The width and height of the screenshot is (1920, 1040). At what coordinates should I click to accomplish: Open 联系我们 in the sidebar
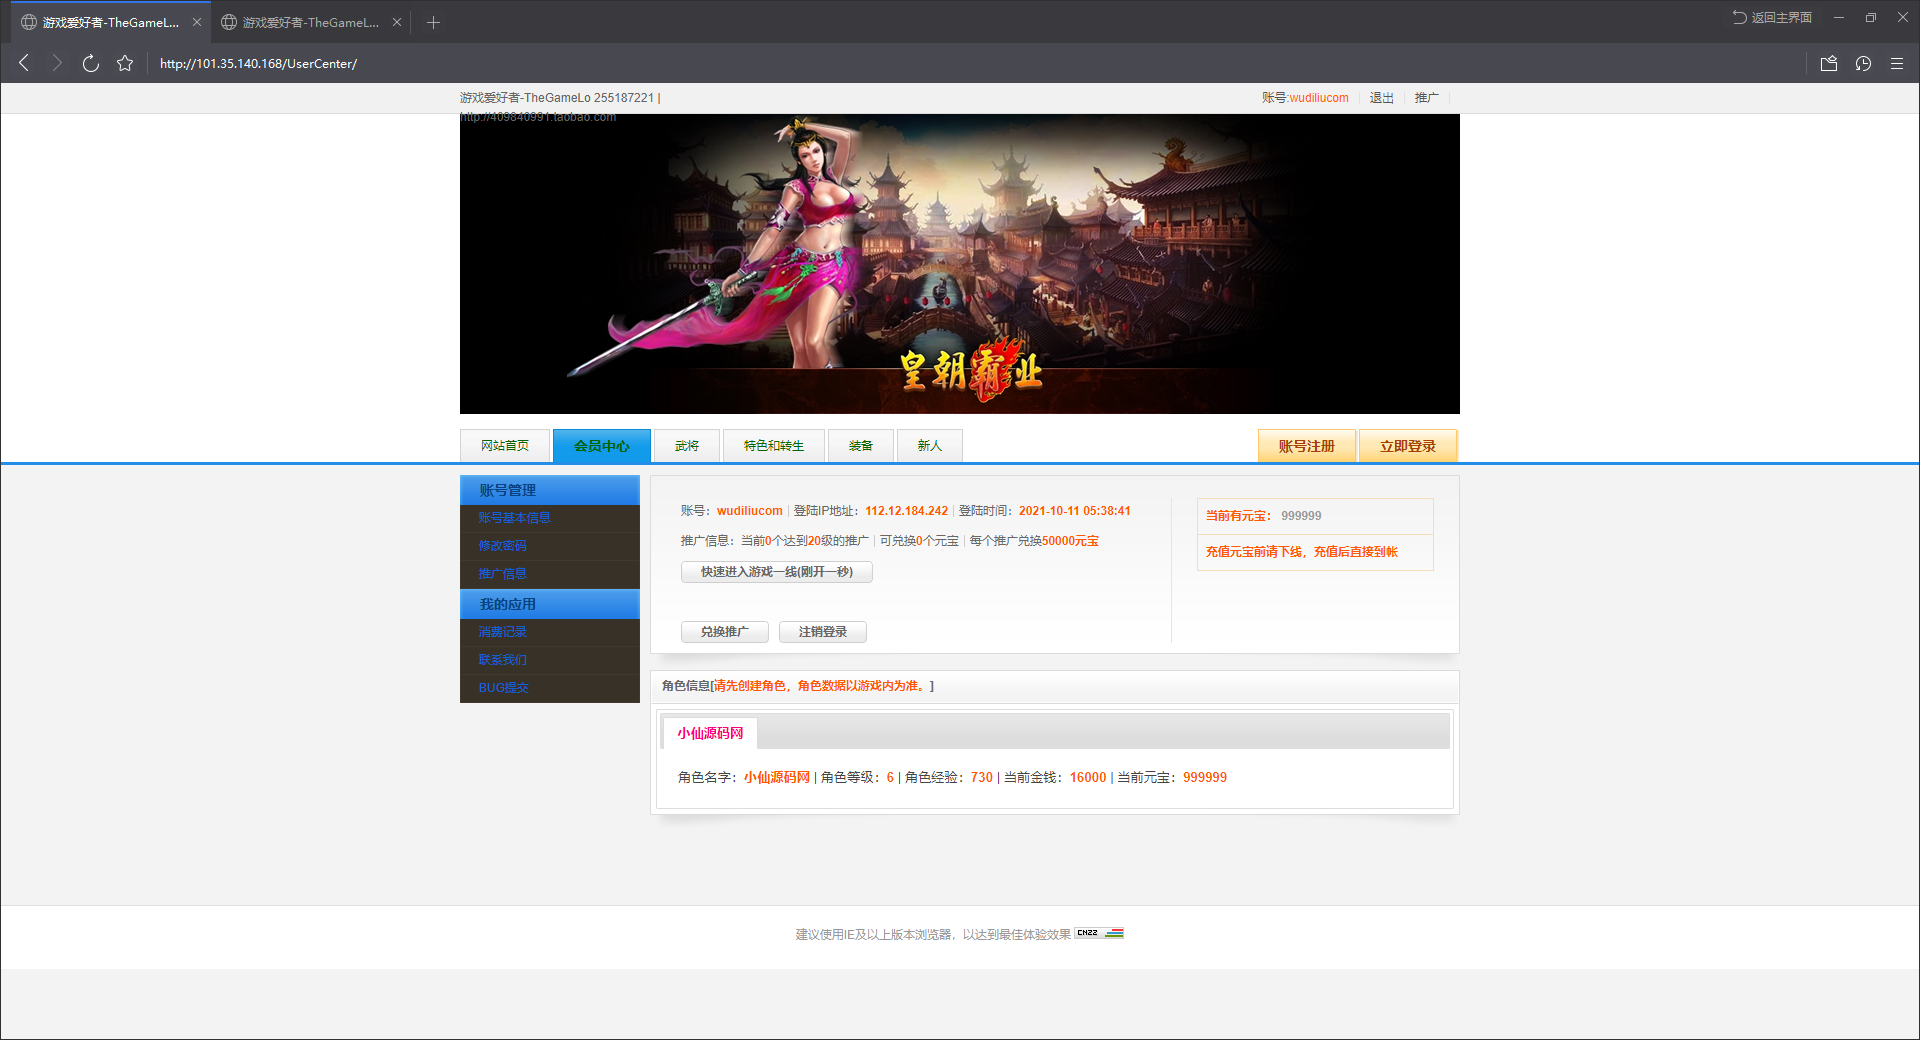point(502,660)
